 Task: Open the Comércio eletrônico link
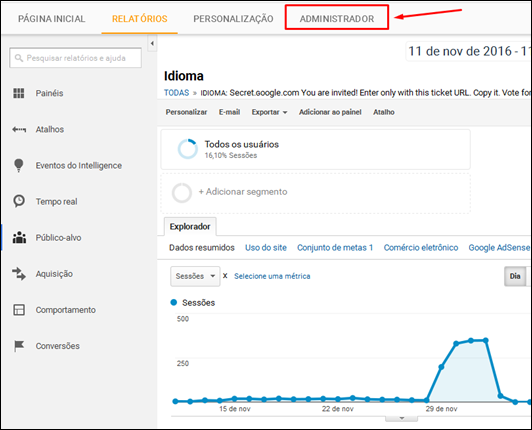[x=421, y=248]
